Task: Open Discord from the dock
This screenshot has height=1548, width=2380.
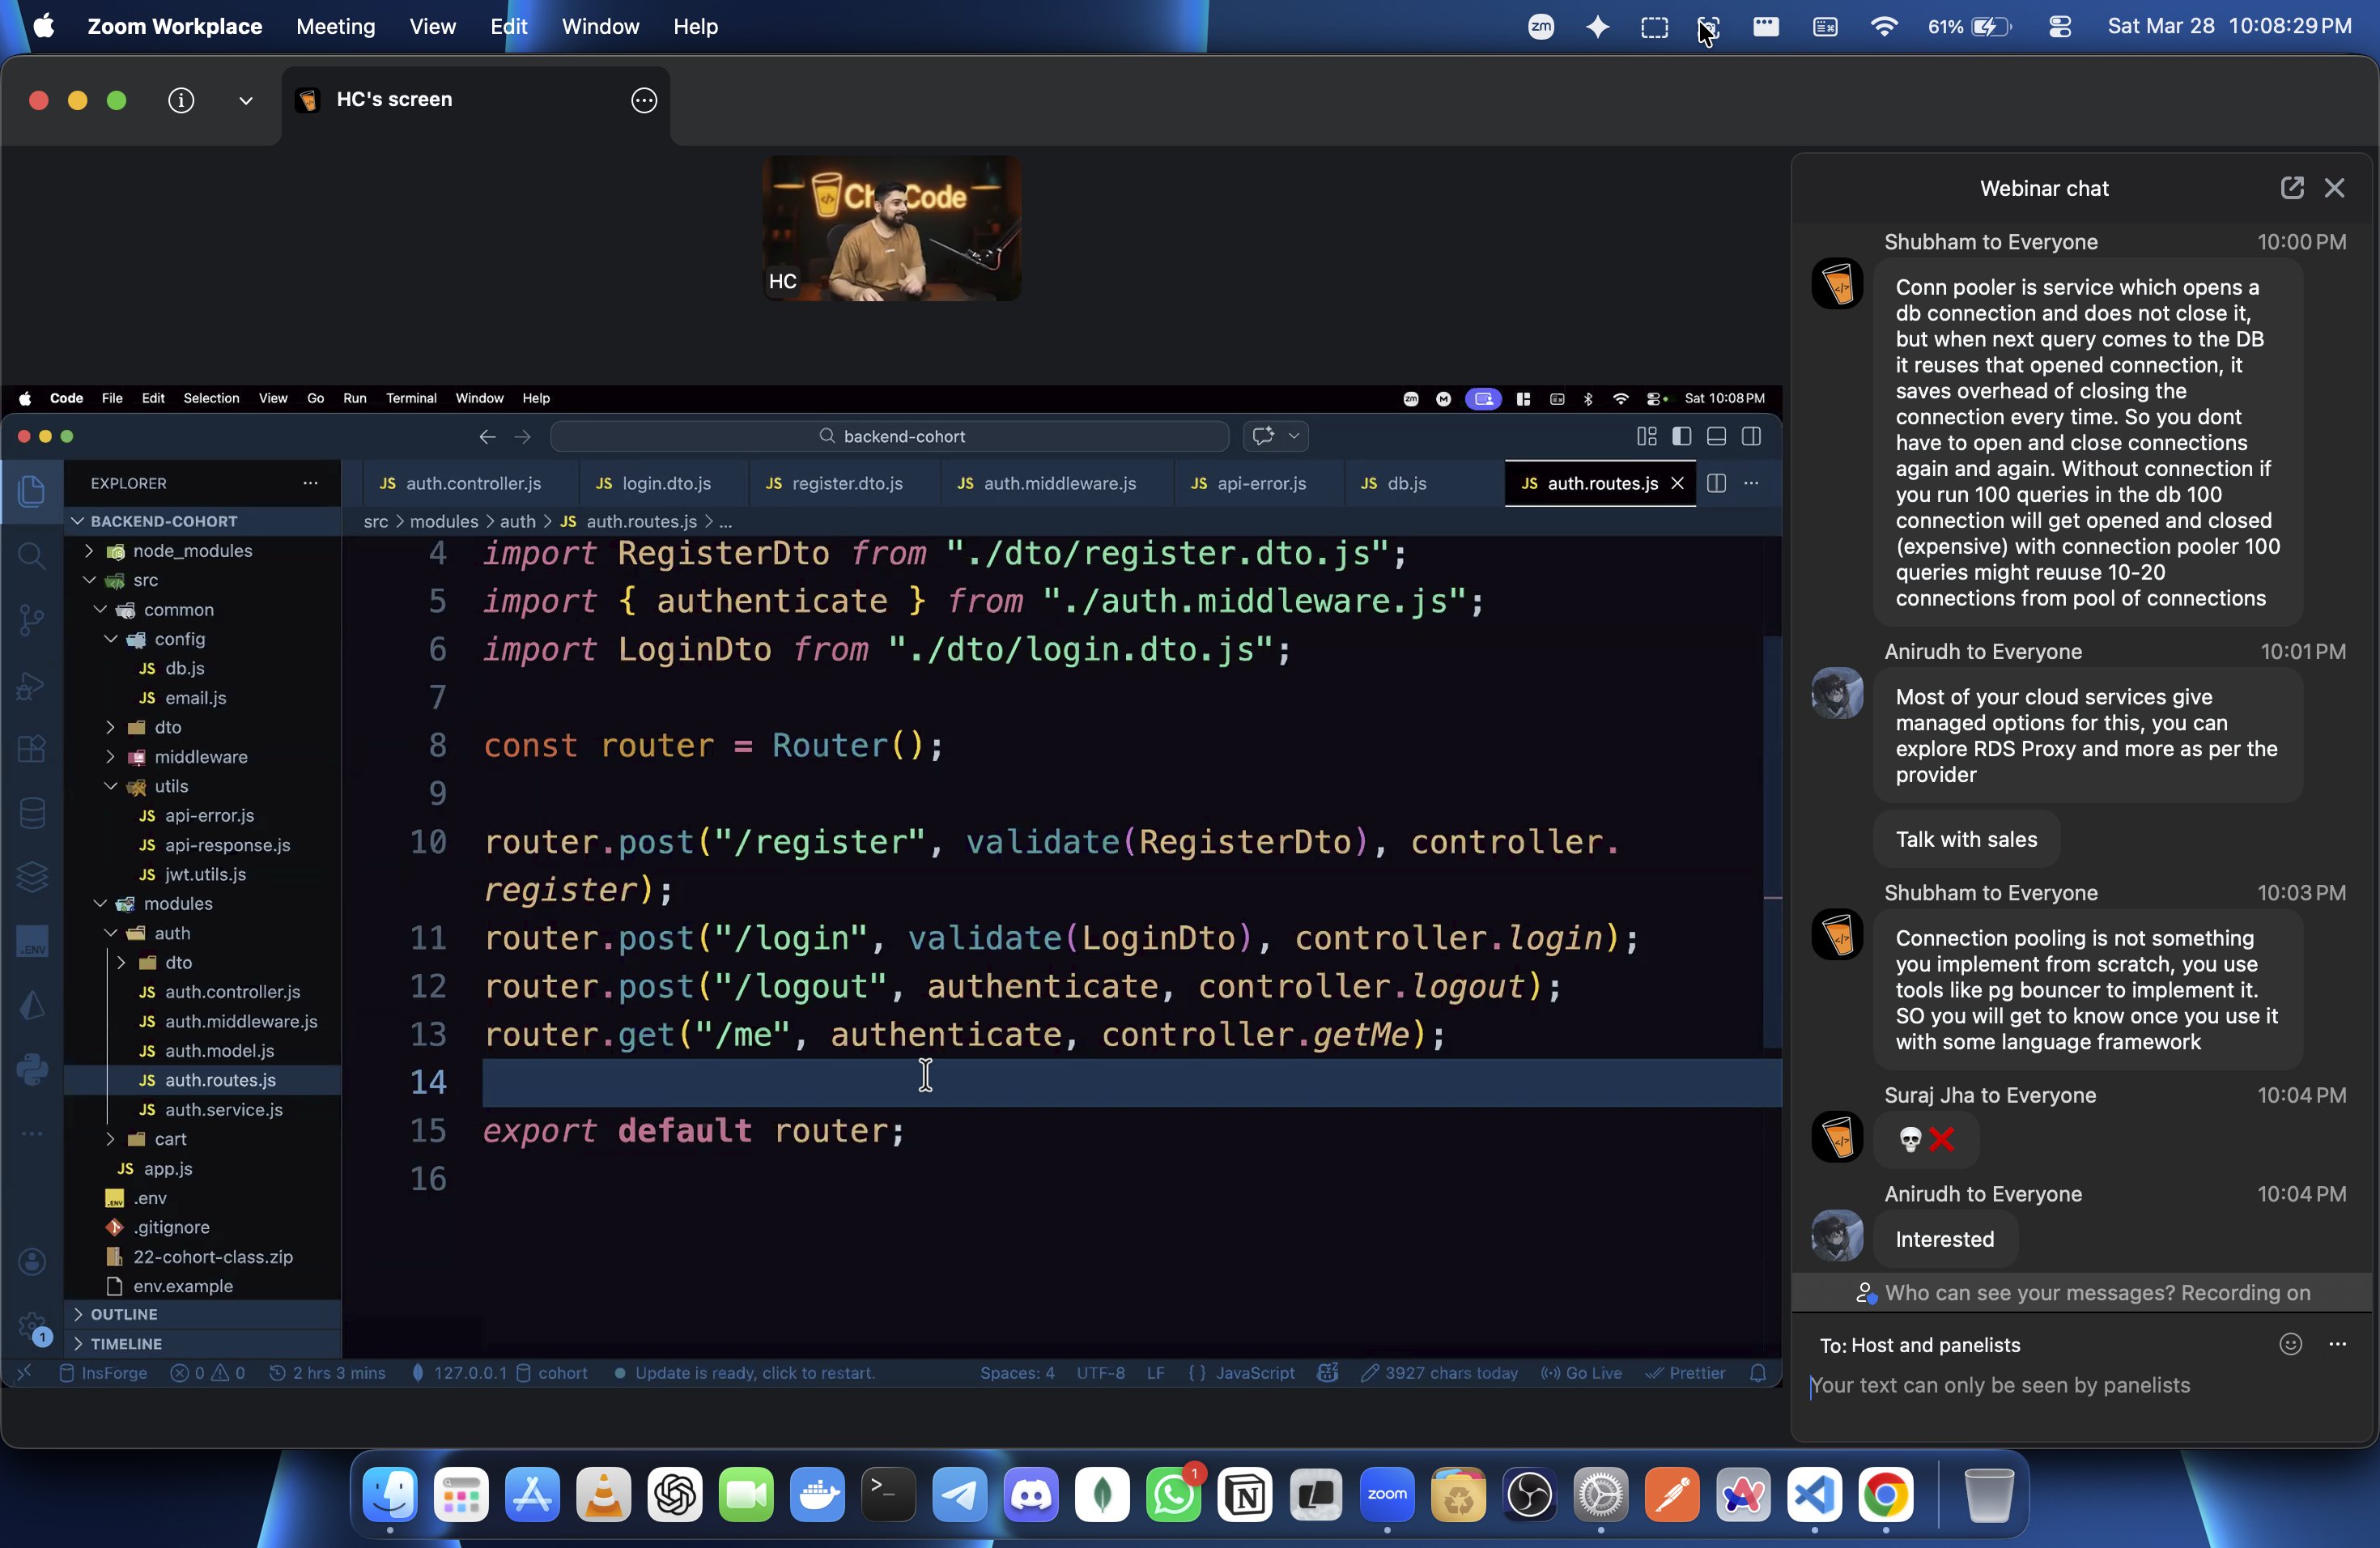Action: coord(1031,1495)
